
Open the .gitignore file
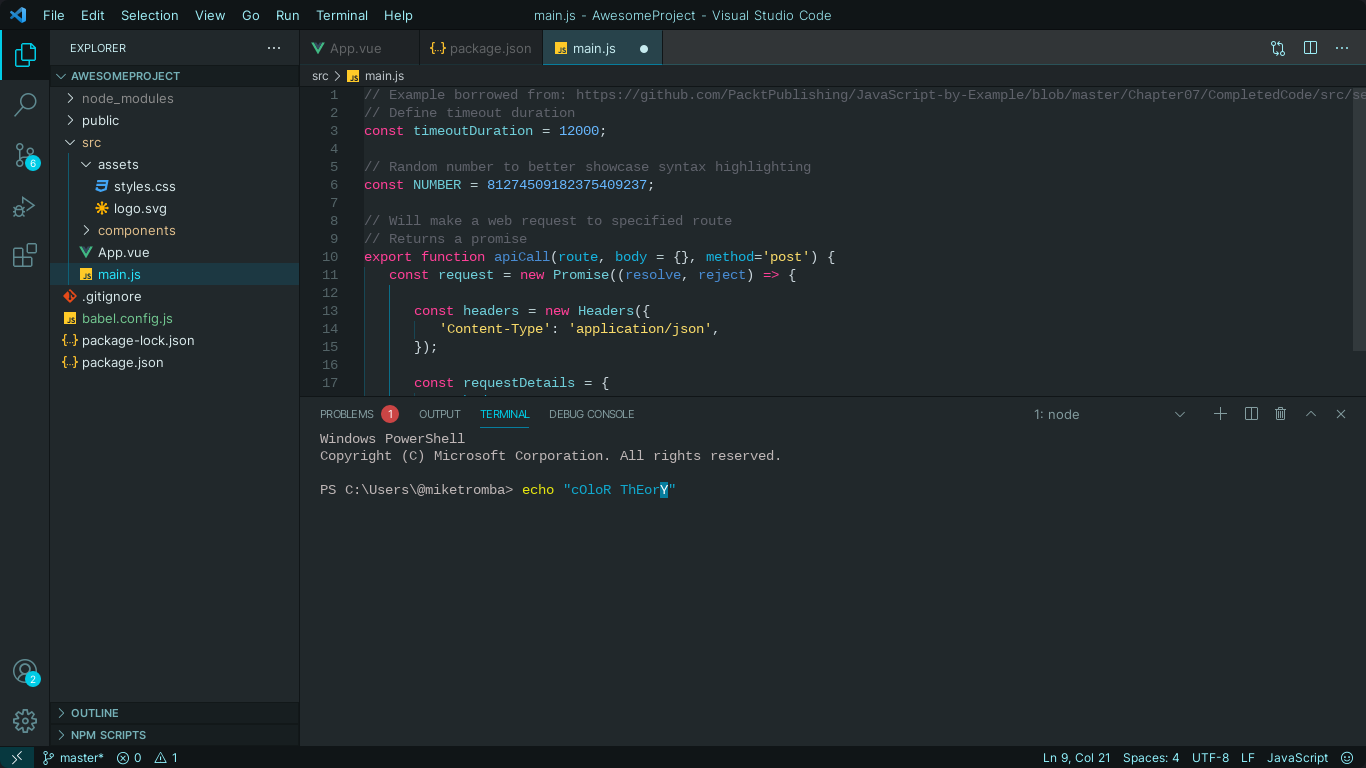tap(111, 296)
